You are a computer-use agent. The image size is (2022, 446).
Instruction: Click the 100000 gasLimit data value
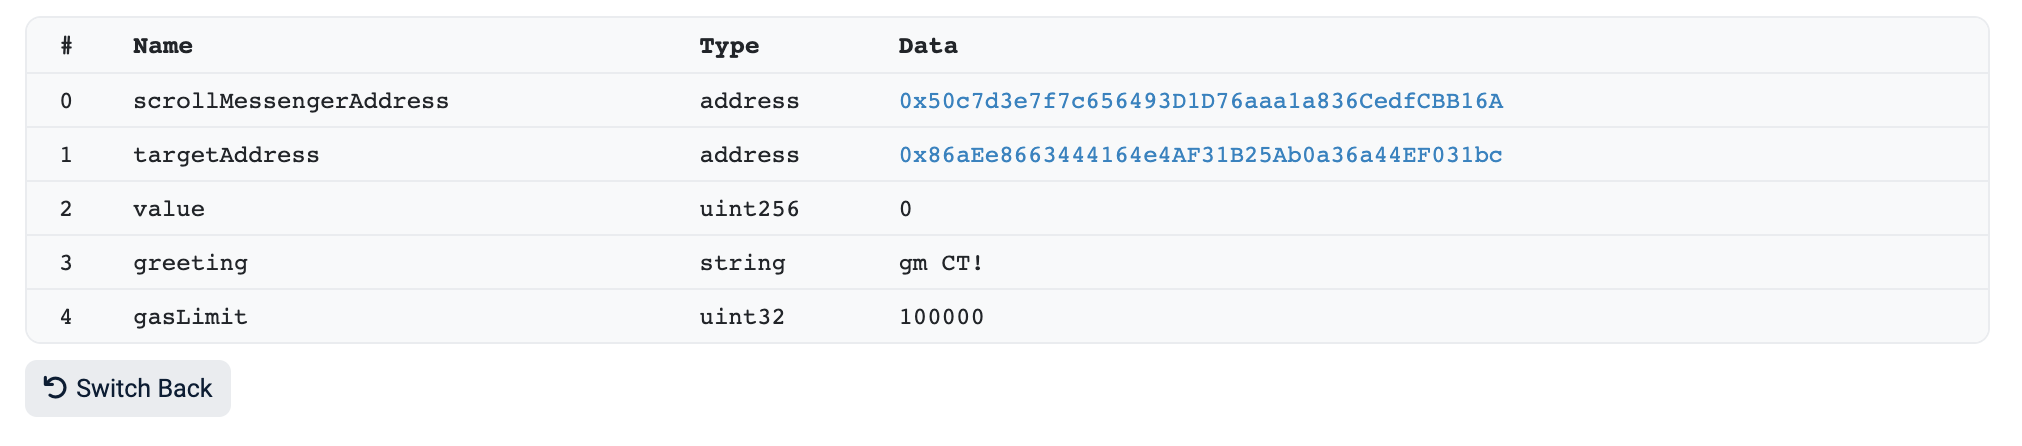(x=941, y=317)
